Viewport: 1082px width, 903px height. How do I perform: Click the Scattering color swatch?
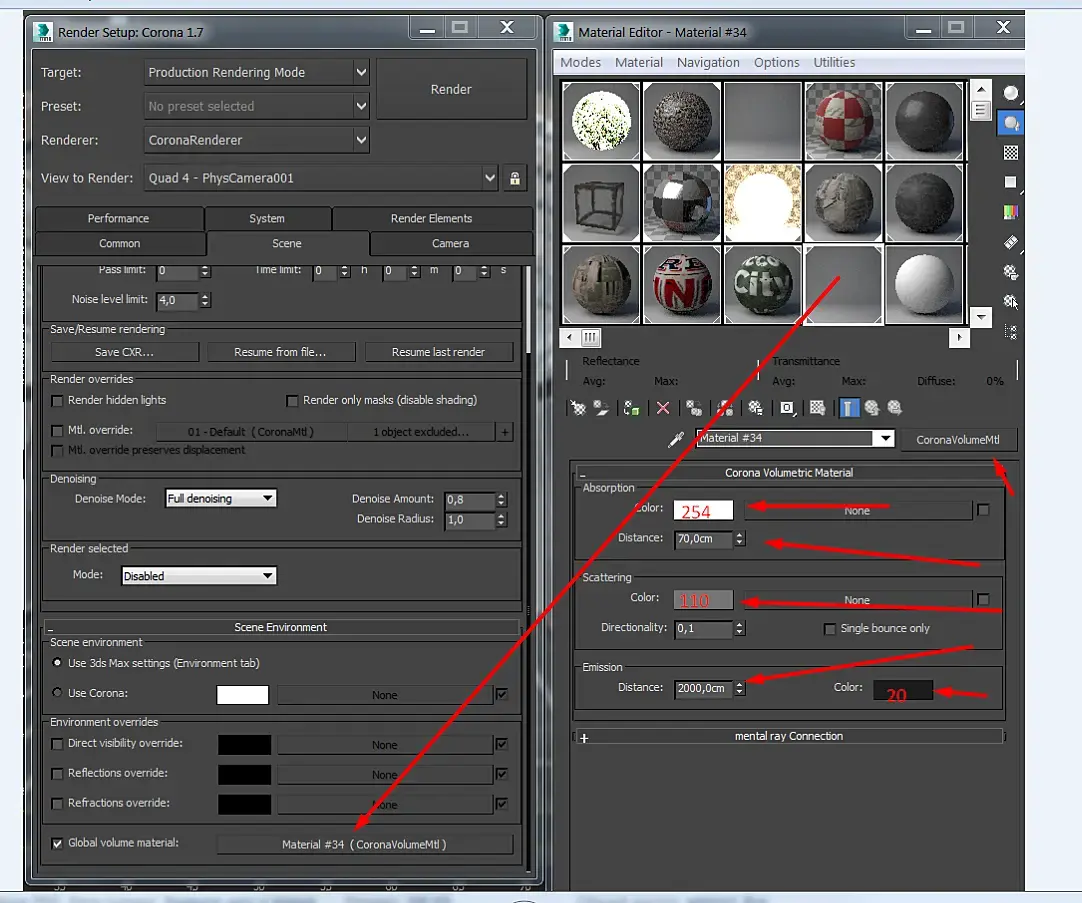click(x=703, y=599)
